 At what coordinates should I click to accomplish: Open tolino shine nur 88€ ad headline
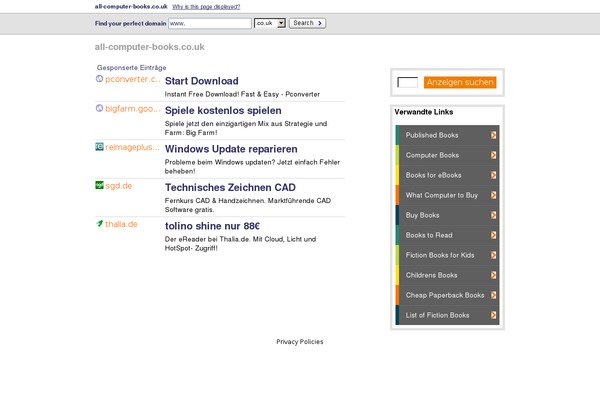pos(212,226)
